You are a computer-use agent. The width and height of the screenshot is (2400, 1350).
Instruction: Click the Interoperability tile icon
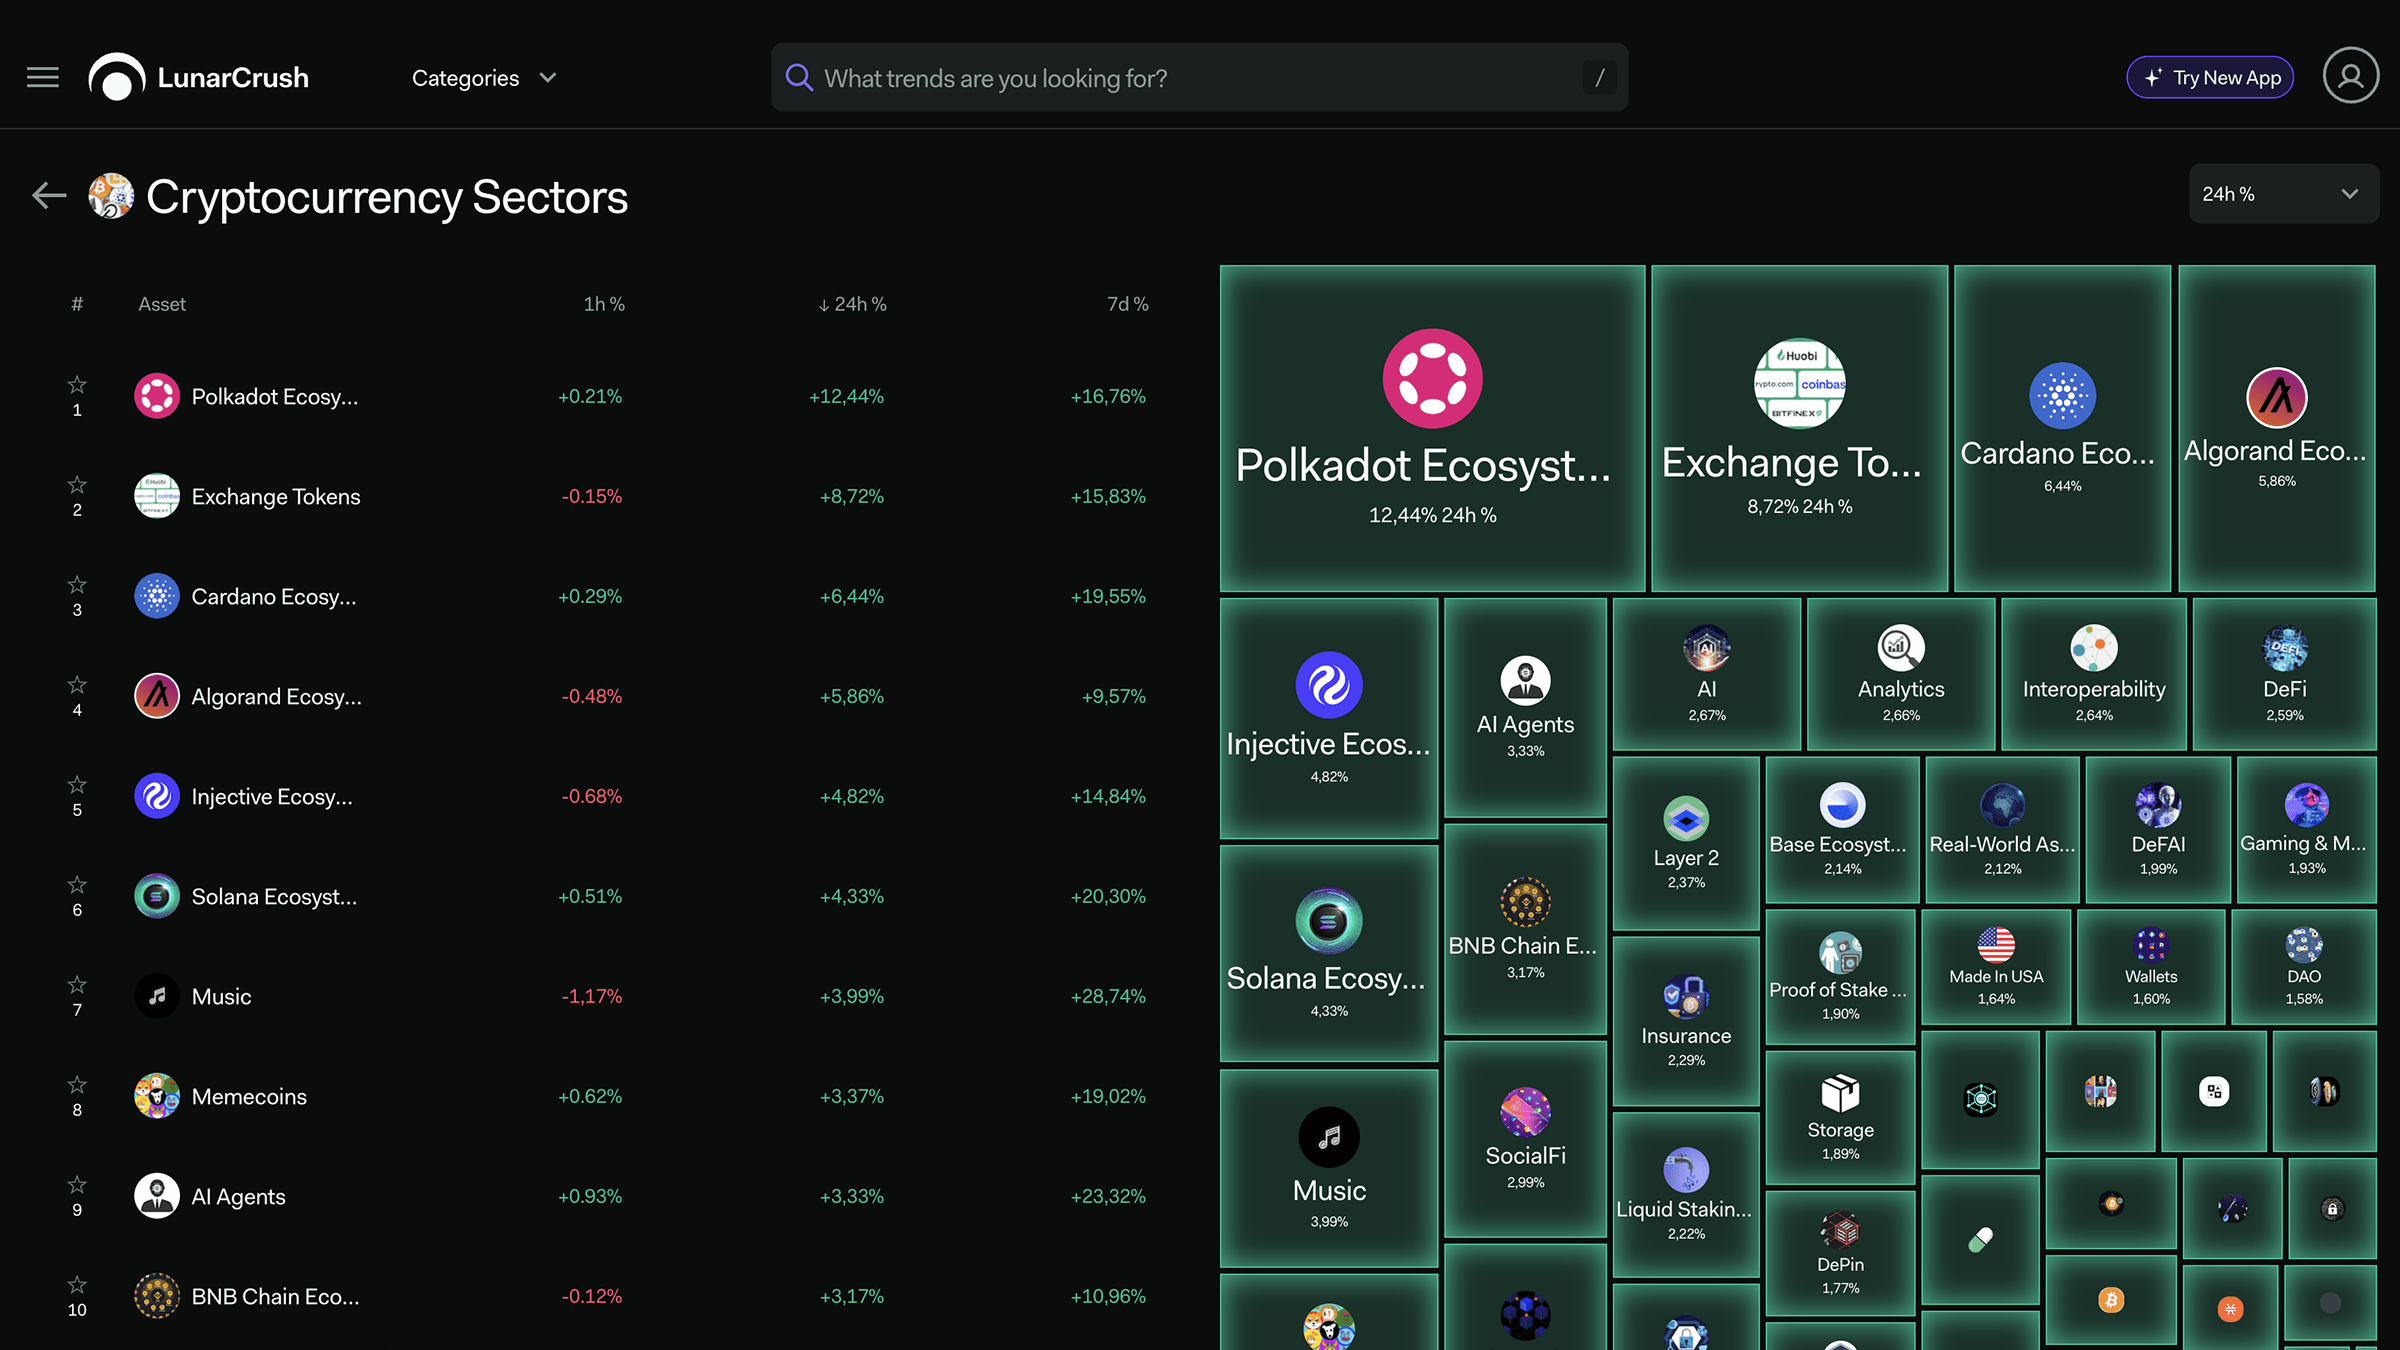click(x=2094, y=648)
